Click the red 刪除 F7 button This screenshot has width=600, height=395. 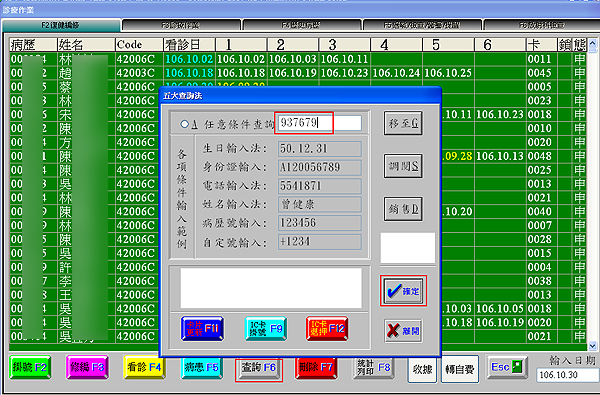pos(316,367)
